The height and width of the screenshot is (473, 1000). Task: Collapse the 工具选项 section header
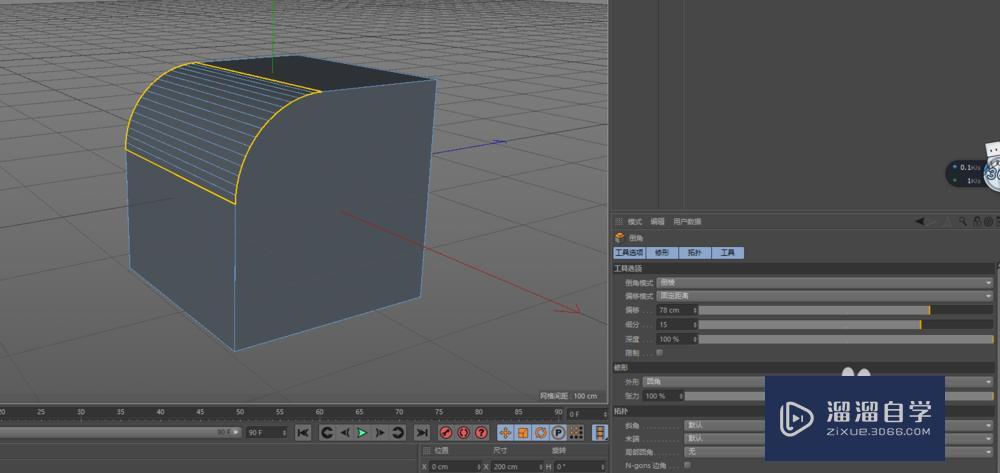click(x=804, y=268)
